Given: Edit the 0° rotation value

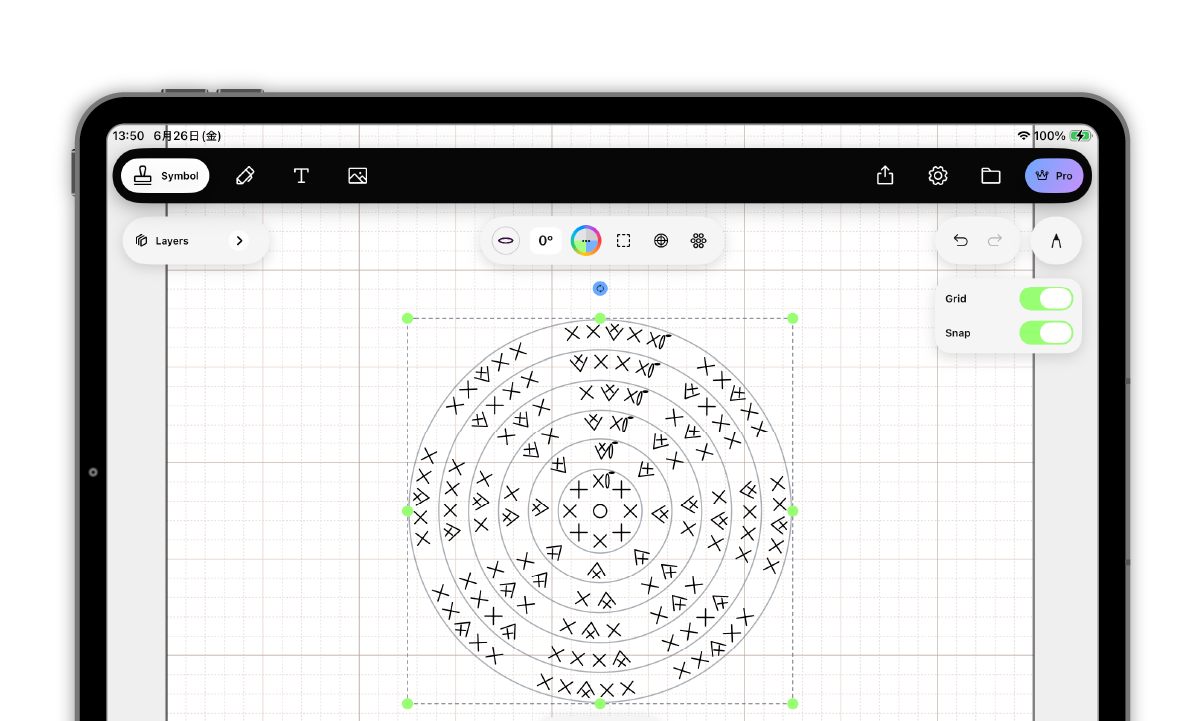Looking at the screenshot, I should coord(546,241).
